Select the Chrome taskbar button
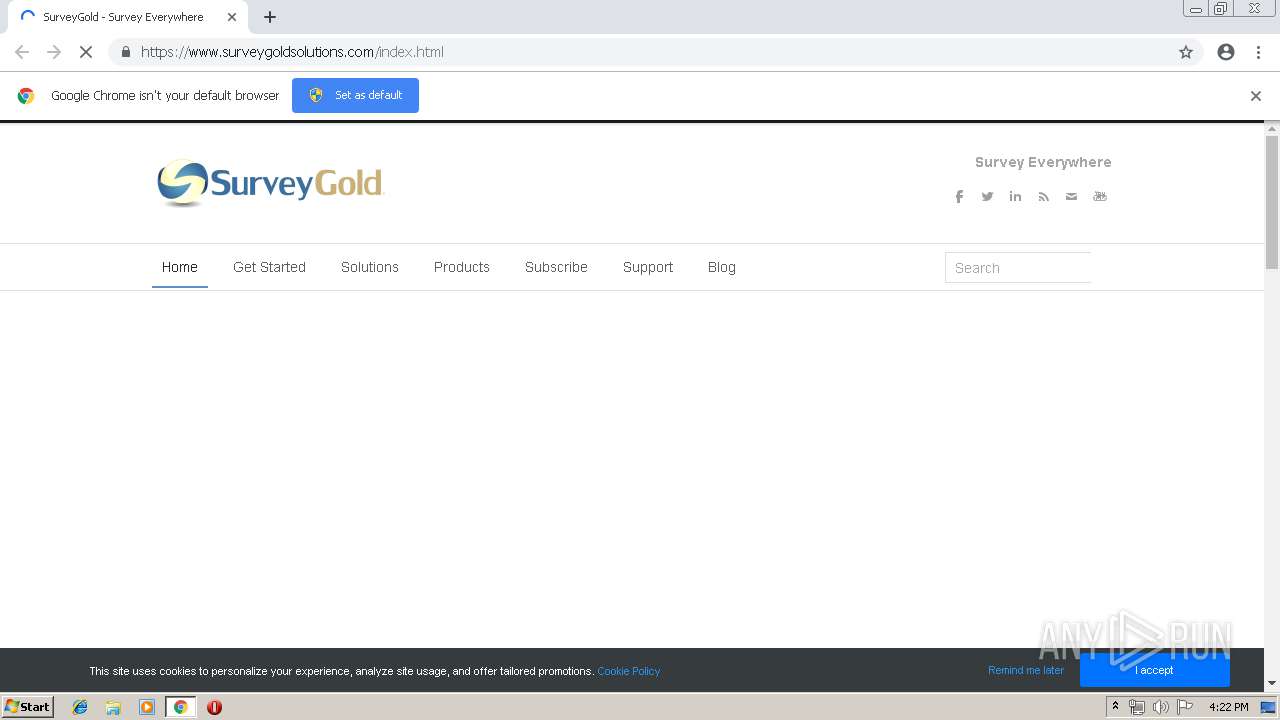1280x720 pixels. tap(180, 707)
